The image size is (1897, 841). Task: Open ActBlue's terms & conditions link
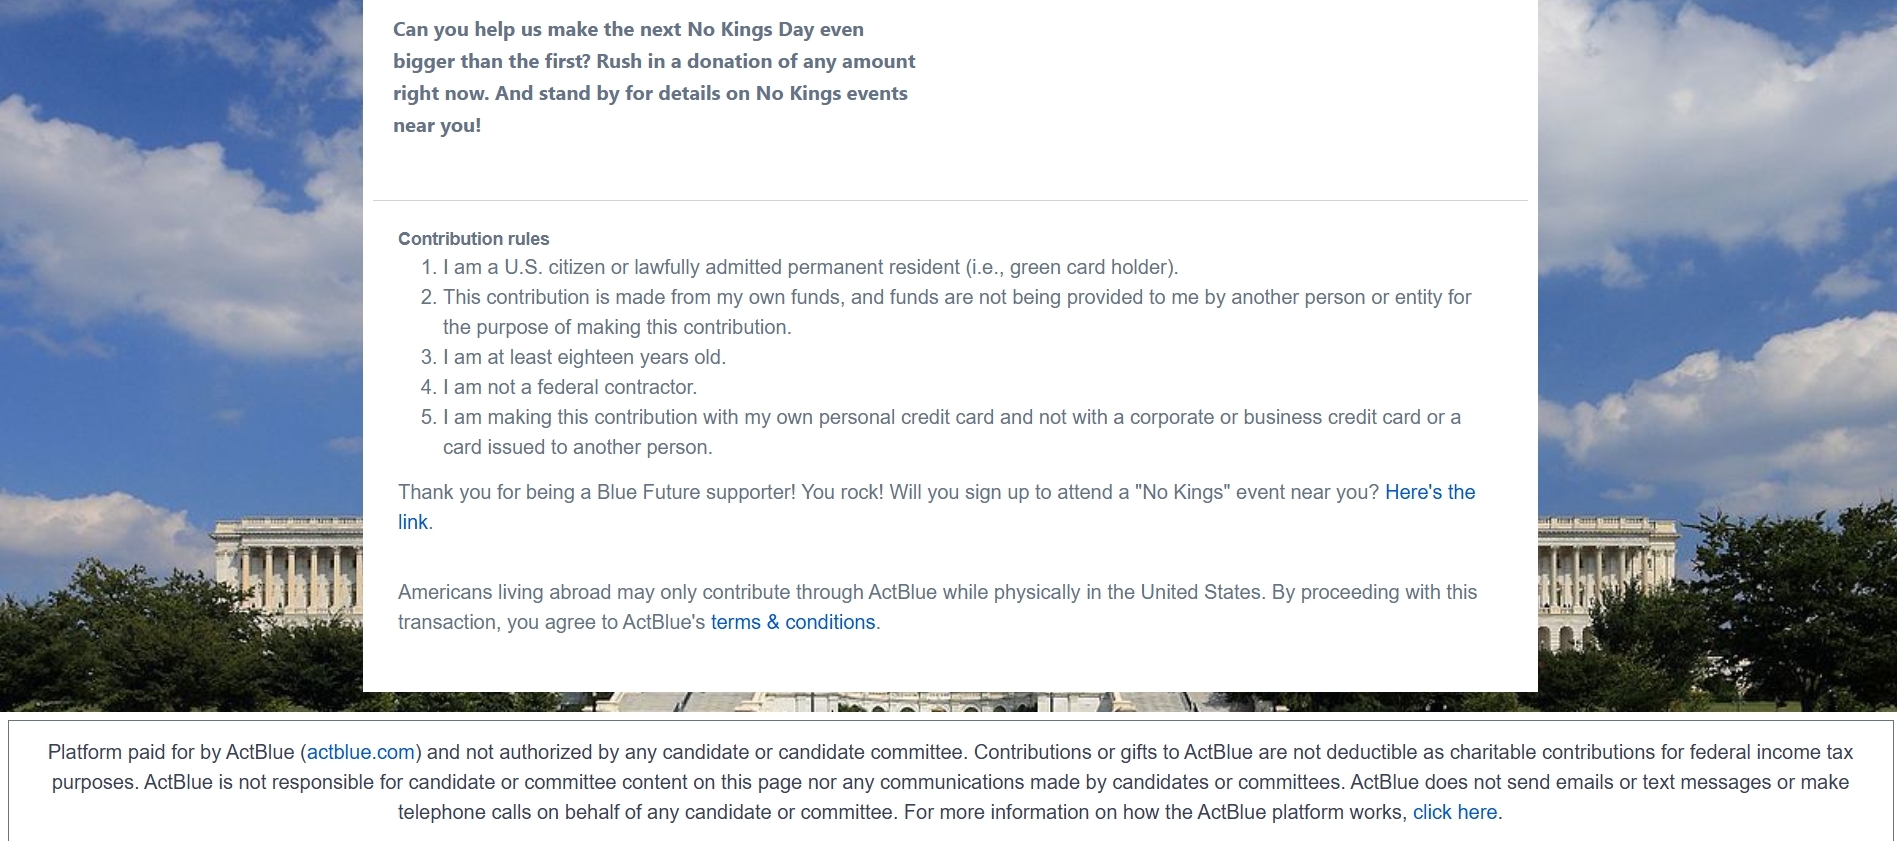tap(793, 622)
